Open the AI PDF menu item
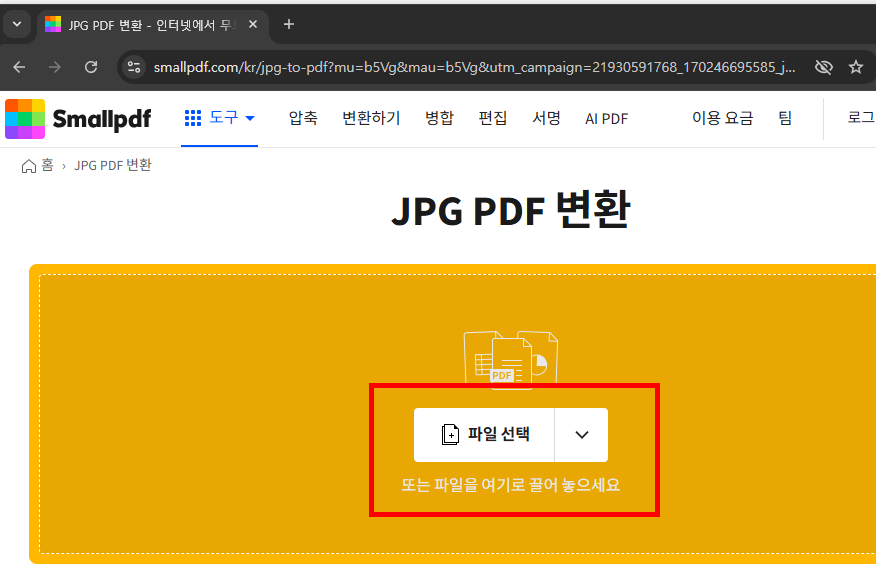This screenshot has width=876, height=570. (606, 118)
